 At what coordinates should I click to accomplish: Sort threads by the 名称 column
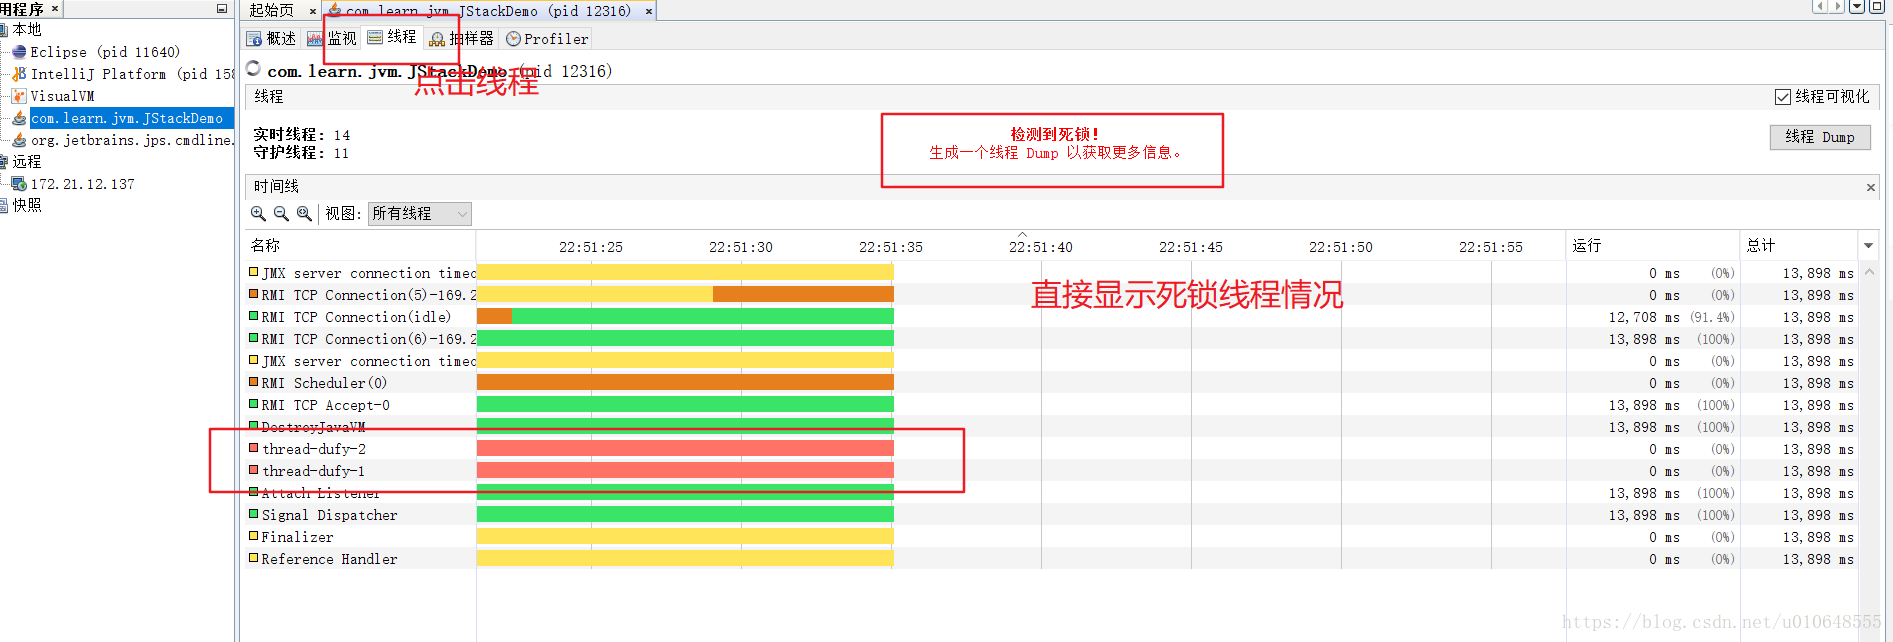[360, 246]
